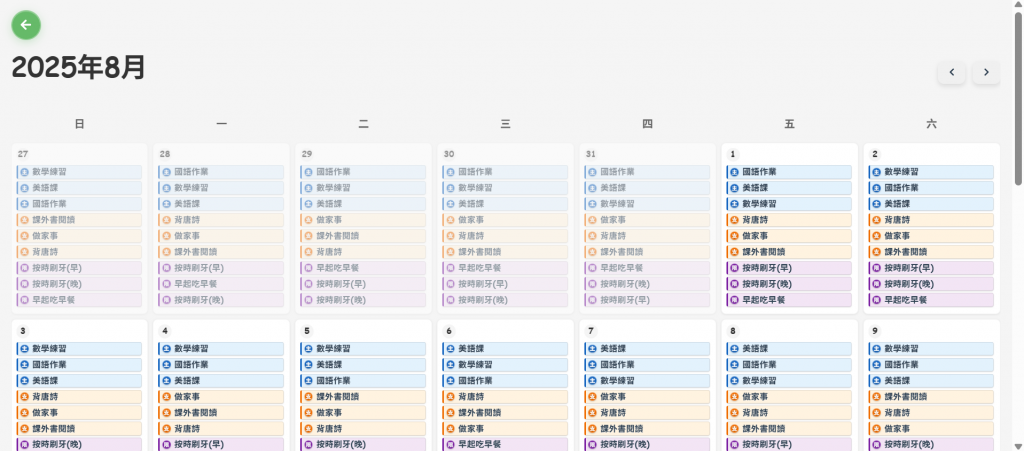
Task: Click the green back arrow button
Action: point(26,25)
